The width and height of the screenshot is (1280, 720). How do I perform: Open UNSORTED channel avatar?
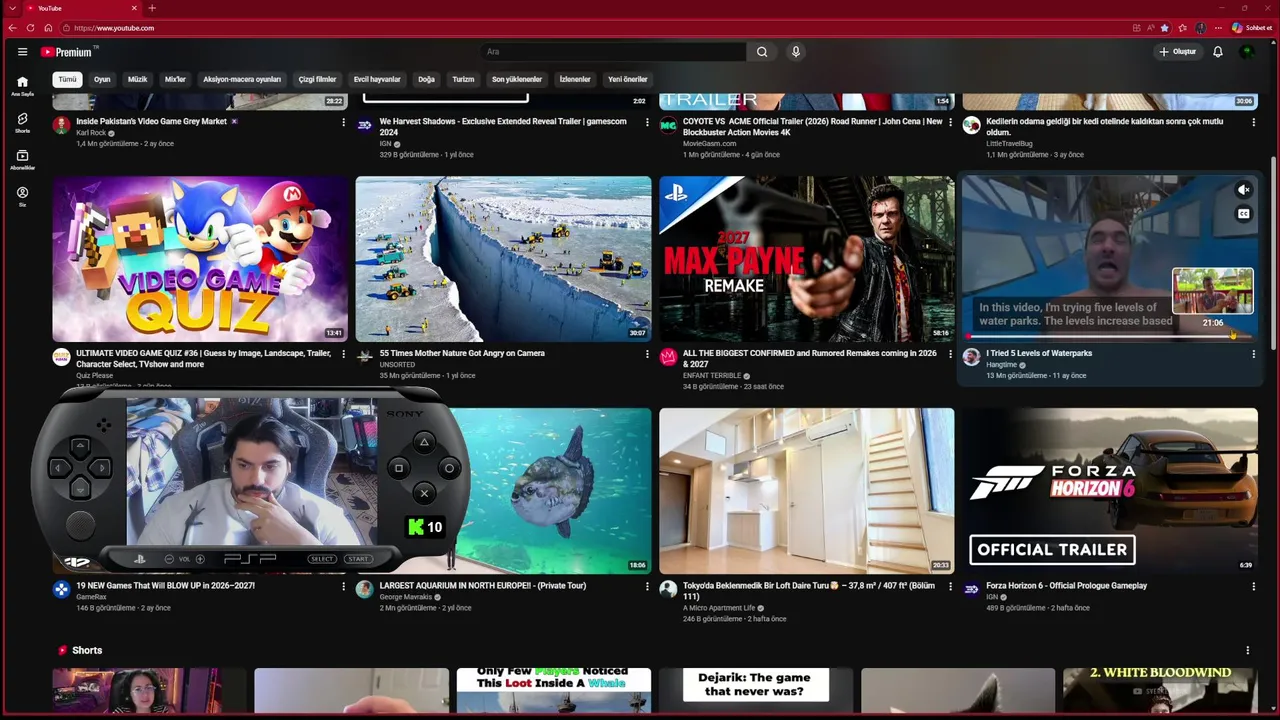click(x=364, y=357)
